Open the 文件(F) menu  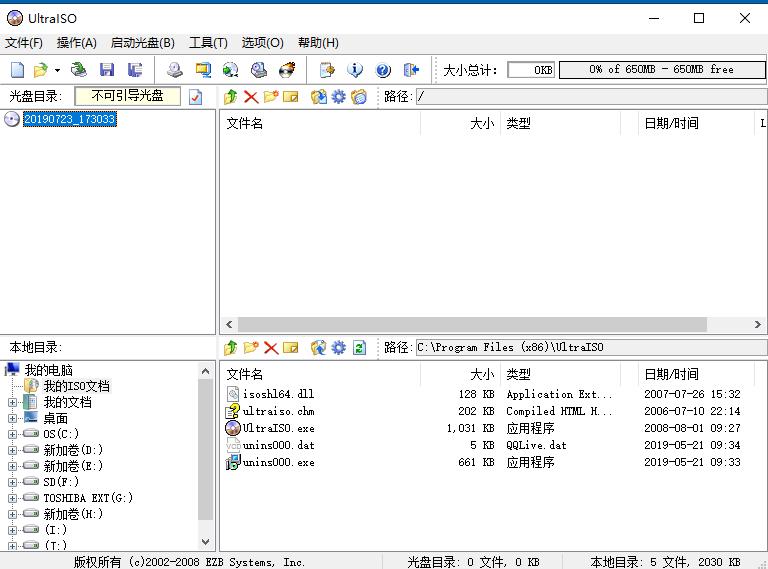pyautogui.click(x=24, y=43)
